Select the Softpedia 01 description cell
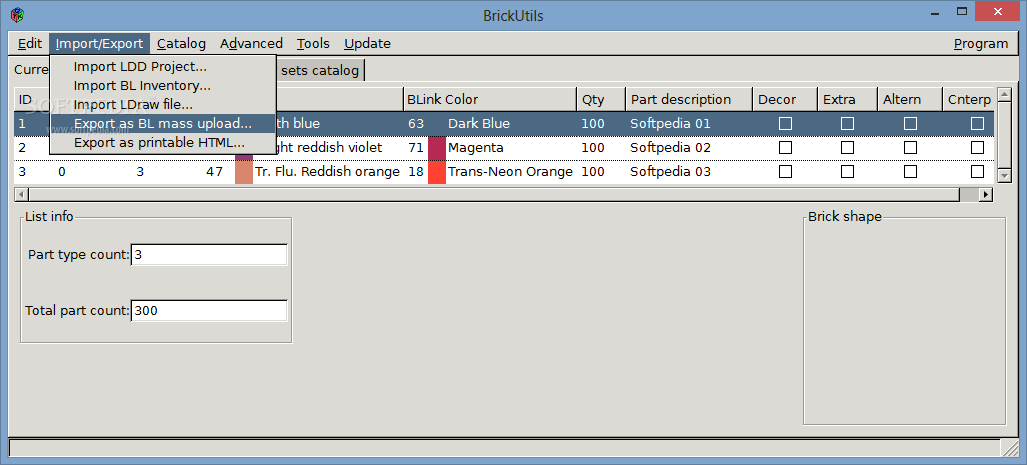The height and width of the screenshot is (465, 1027). [x=670, y=123]
